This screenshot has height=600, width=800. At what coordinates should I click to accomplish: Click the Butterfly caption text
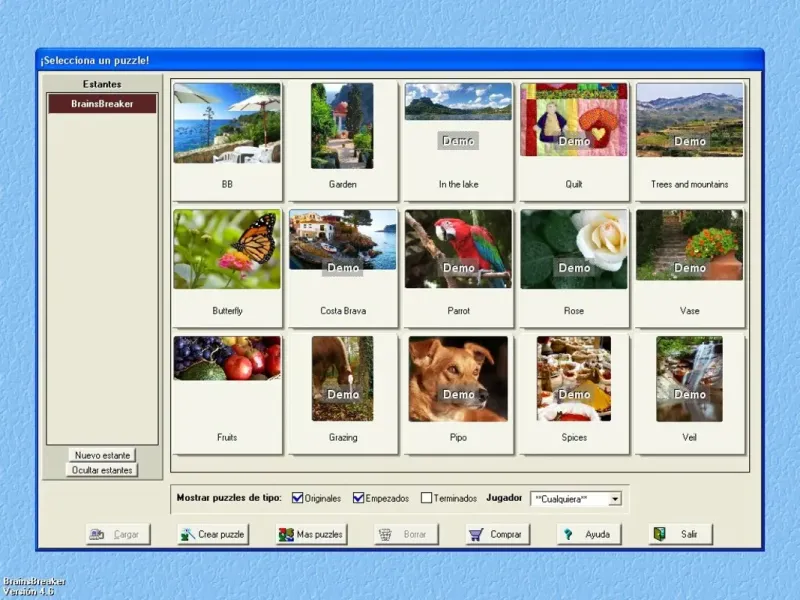point(227,311)
